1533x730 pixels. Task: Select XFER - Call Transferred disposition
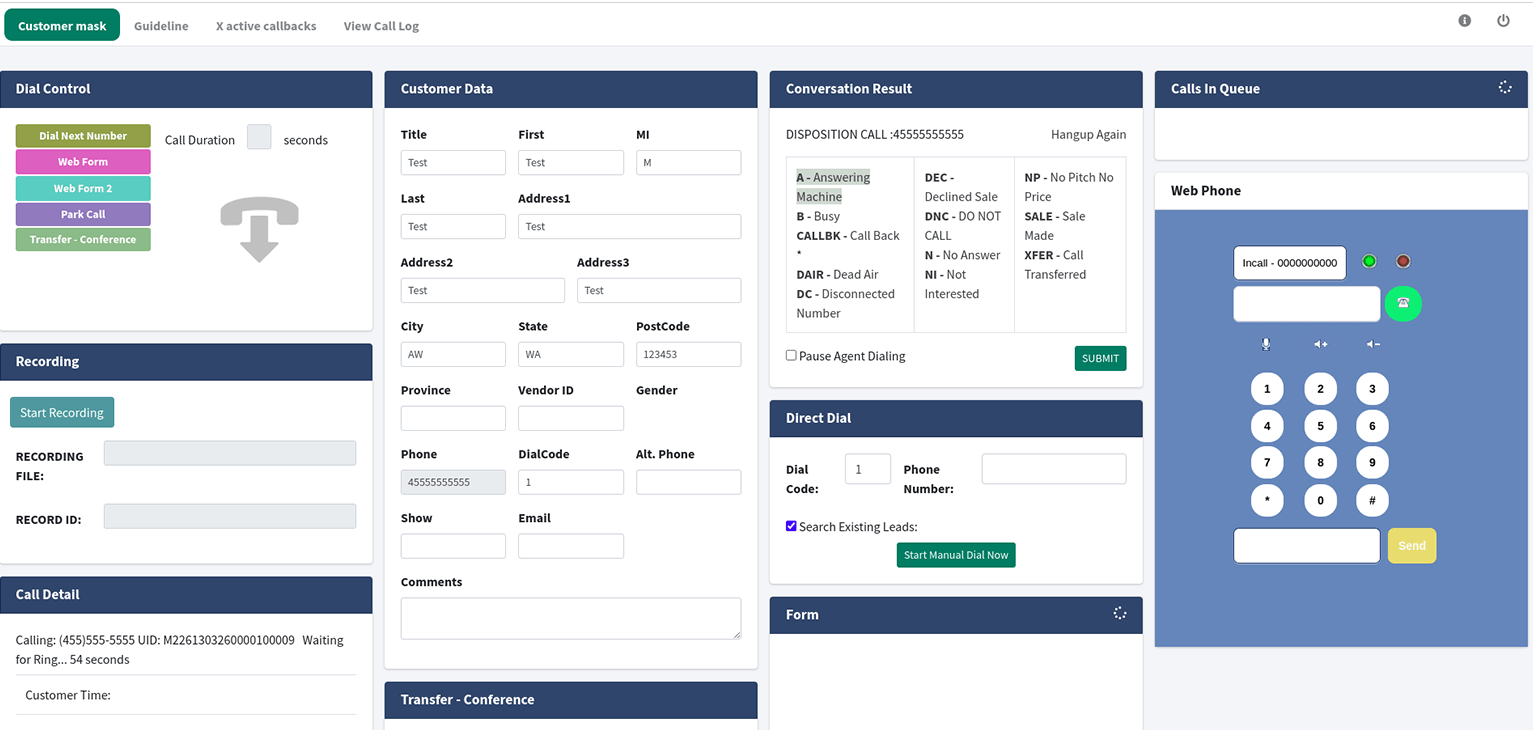tap(1055, 264)
